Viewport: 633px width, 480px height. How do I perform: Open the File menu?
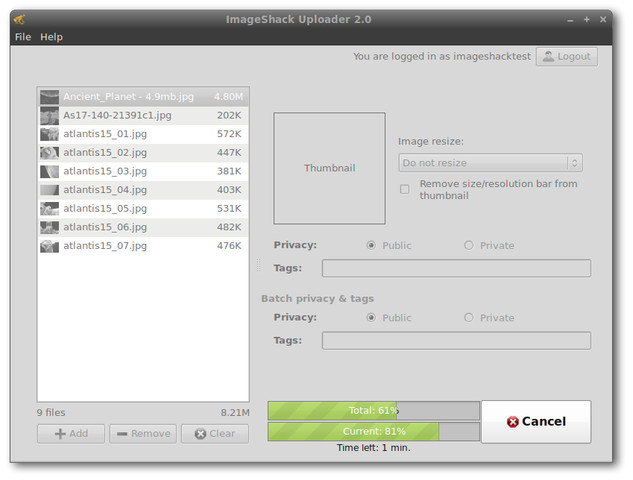(x=23, y=37)
